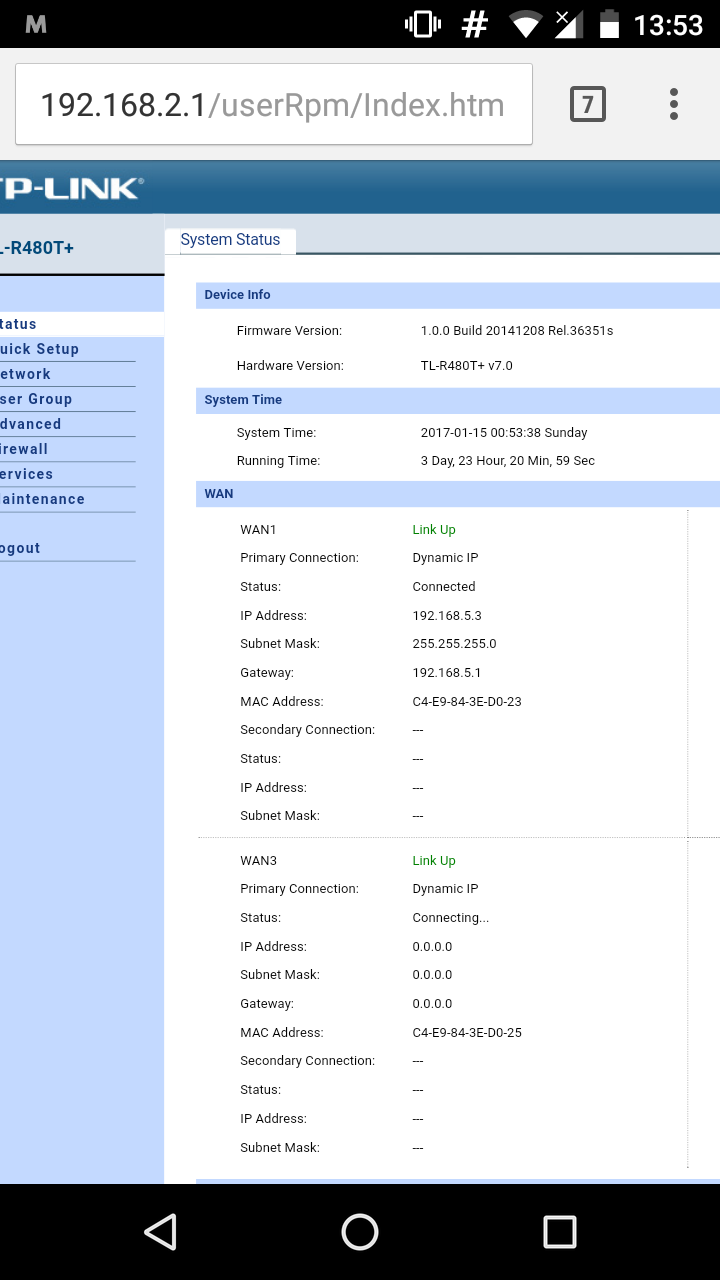Open Chrome three-dot overflow menu

click(x=674, y=104)
